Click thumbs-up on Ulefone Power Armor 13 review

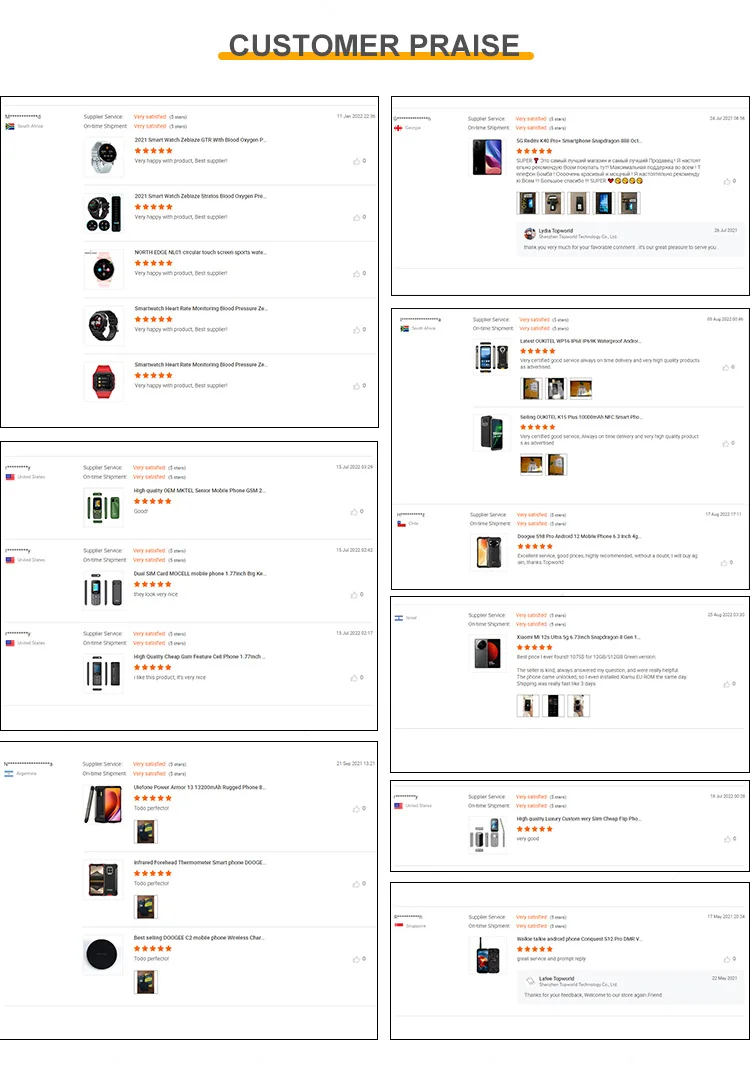(356, 808)
